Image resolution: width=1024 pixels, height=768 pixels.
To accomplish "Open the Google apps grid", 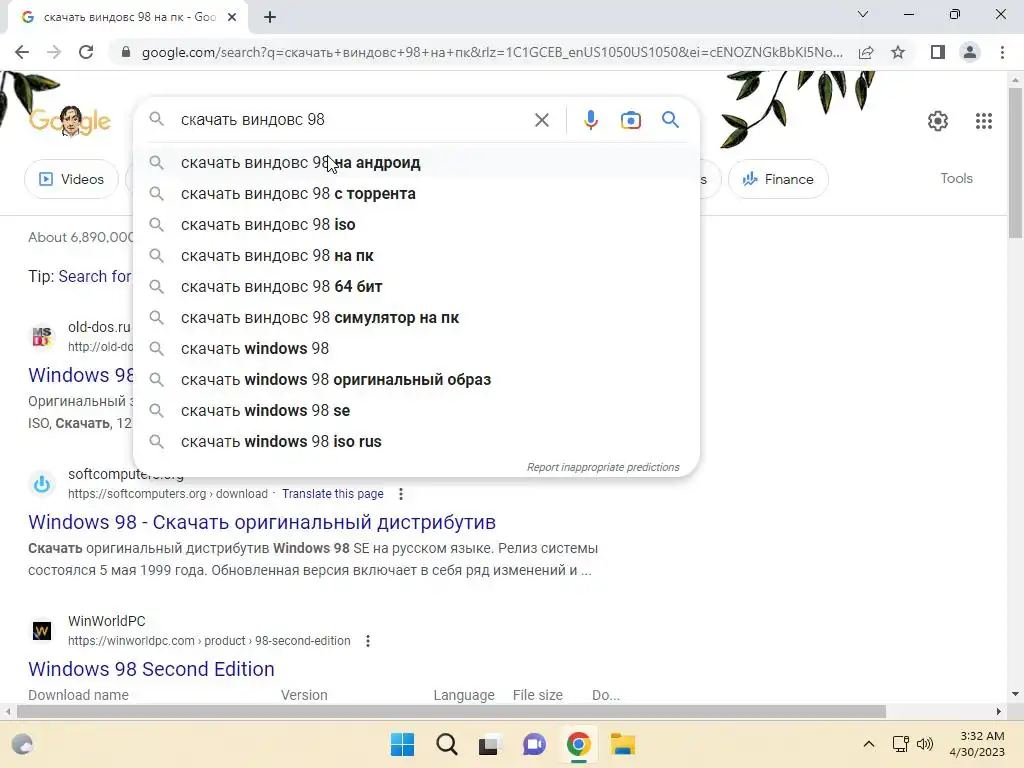I will pos(984,121).
